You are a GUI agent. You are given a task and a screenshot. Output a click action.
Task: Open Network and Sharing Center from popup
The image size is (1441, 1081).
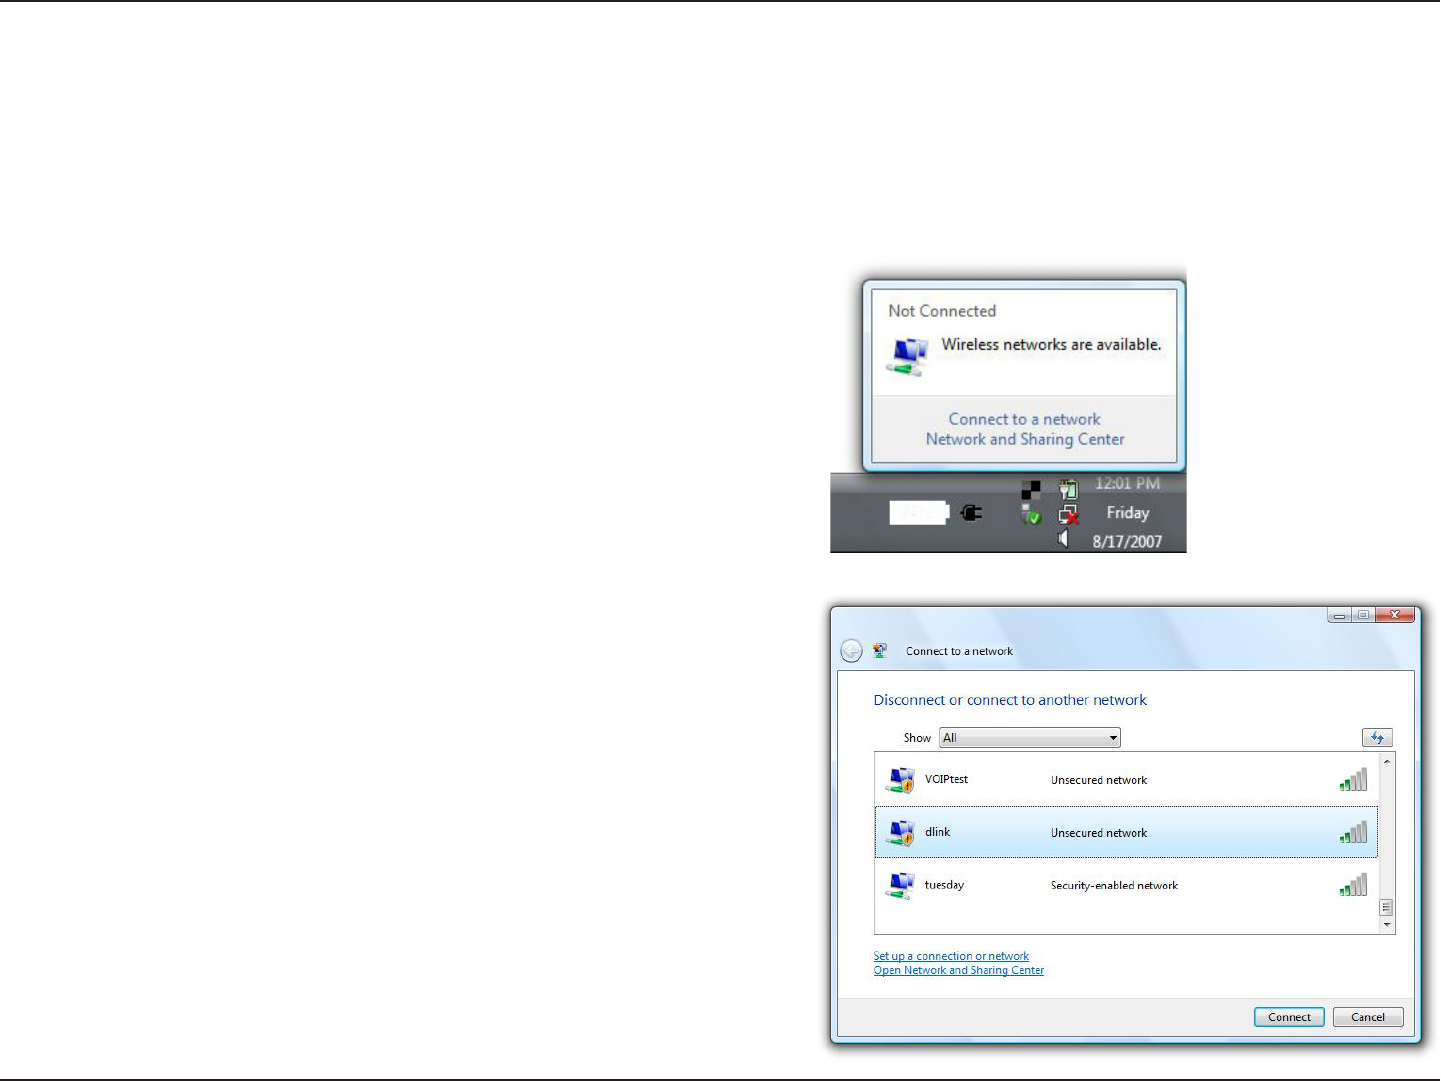[x=1025, y=439]
